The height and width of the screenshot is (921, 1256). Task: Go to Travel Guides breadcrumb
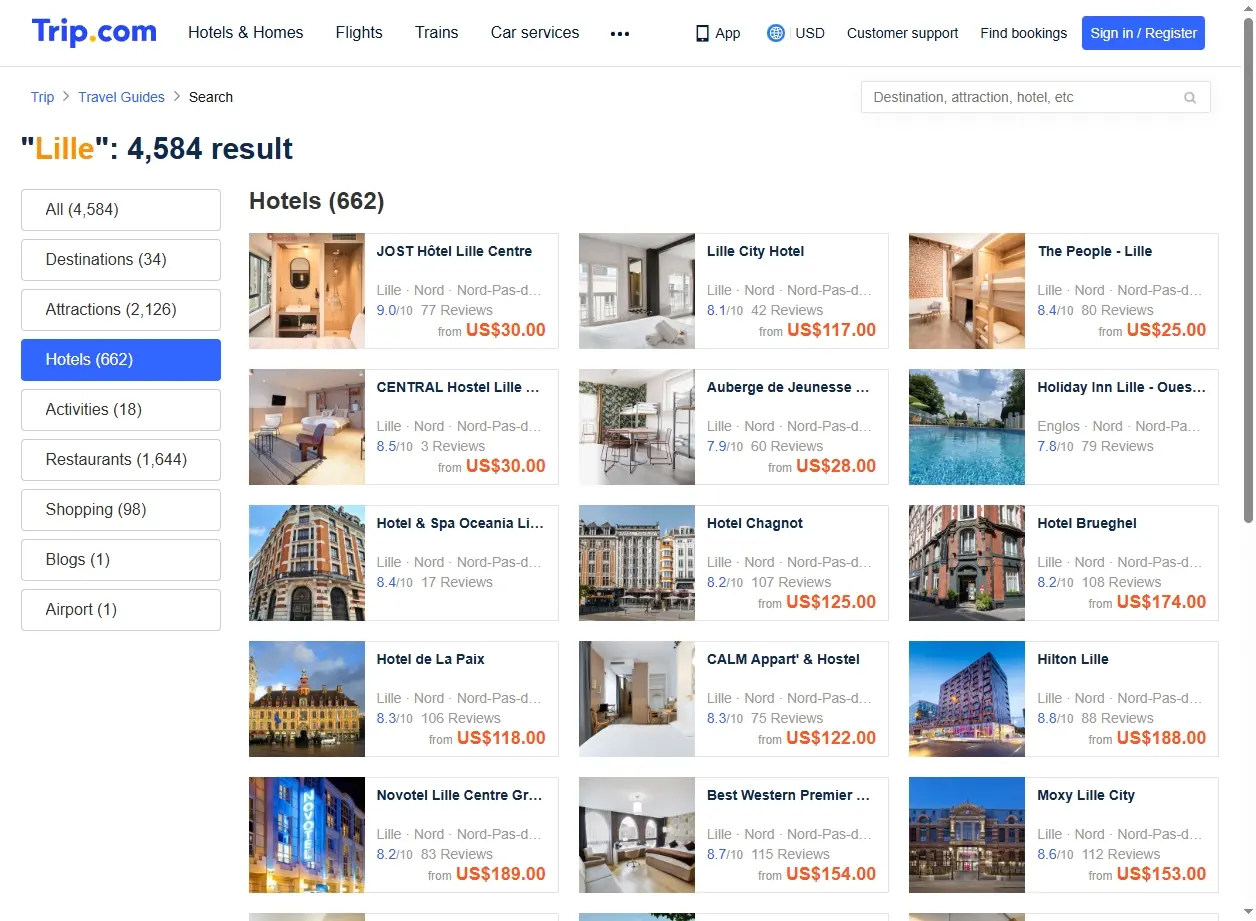[x=122, y=97]
